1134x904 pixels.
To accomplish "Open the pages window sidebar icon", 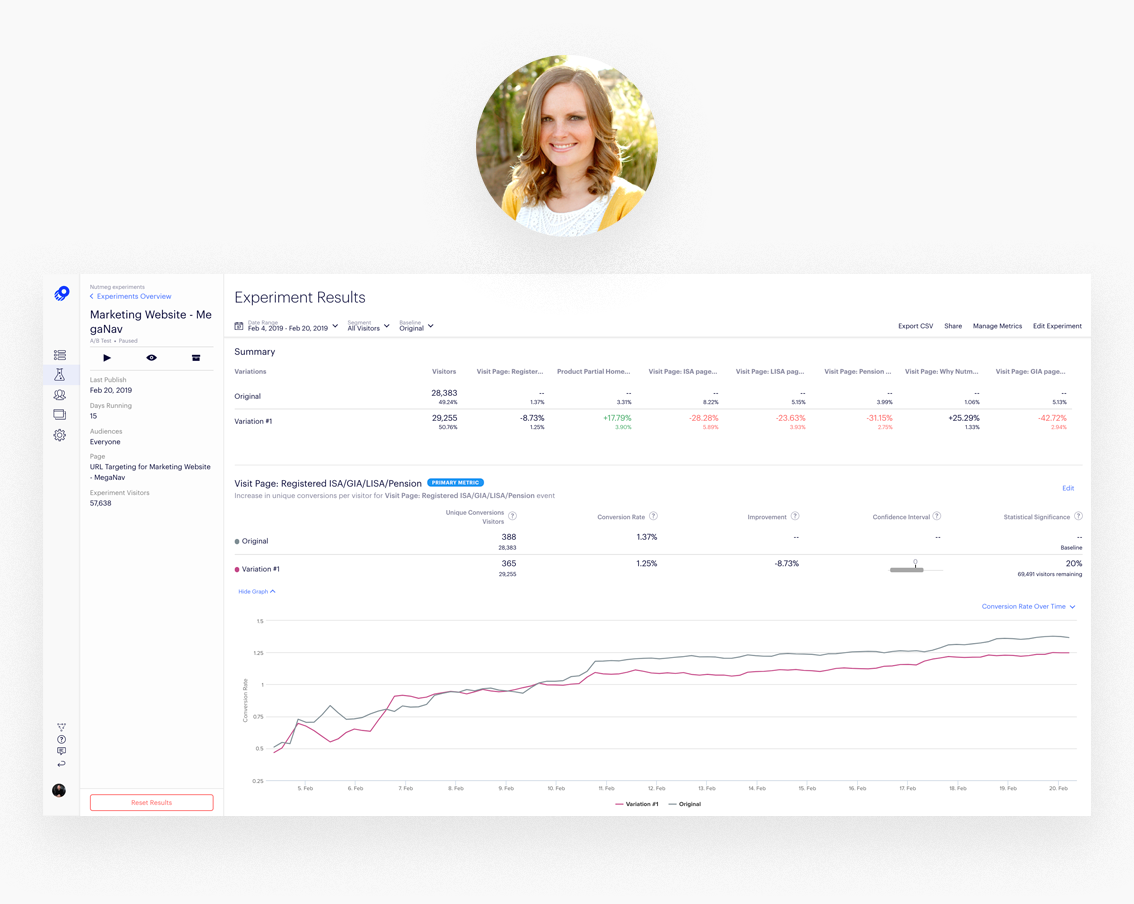I will 60,414.
